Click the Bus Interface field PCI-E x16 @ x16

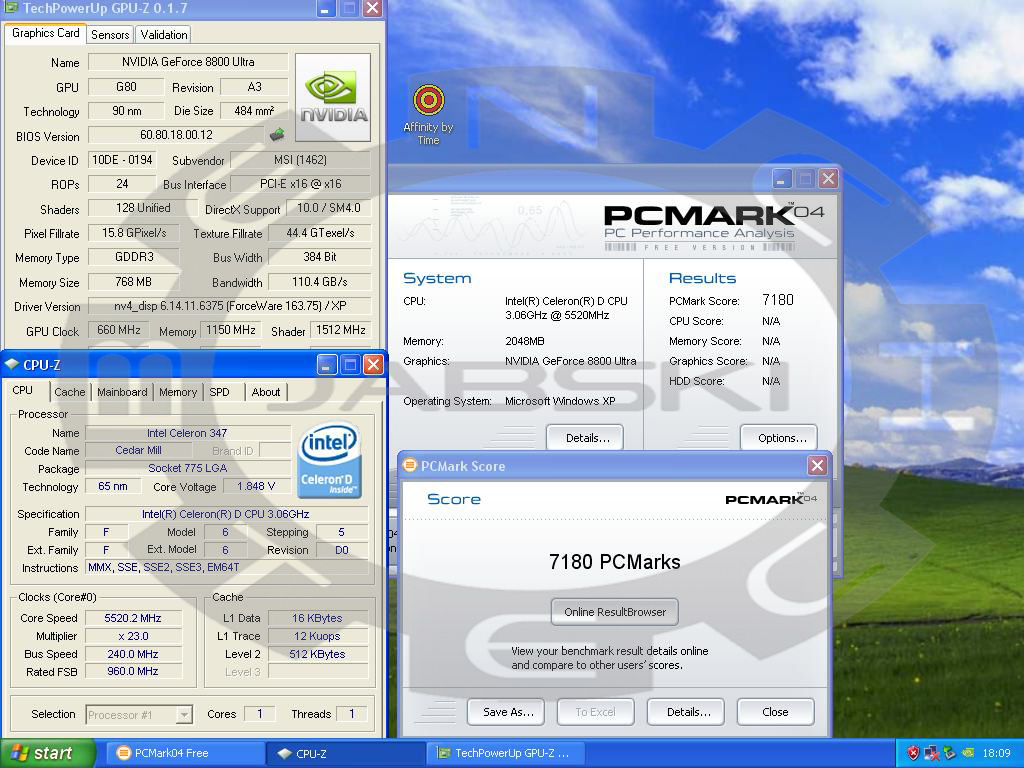click(x=300, y=184)
